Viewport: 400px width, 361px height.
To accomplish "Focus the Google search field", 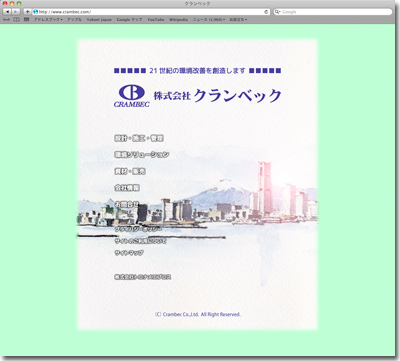I will pyautogui.click(x=333, y=12).
